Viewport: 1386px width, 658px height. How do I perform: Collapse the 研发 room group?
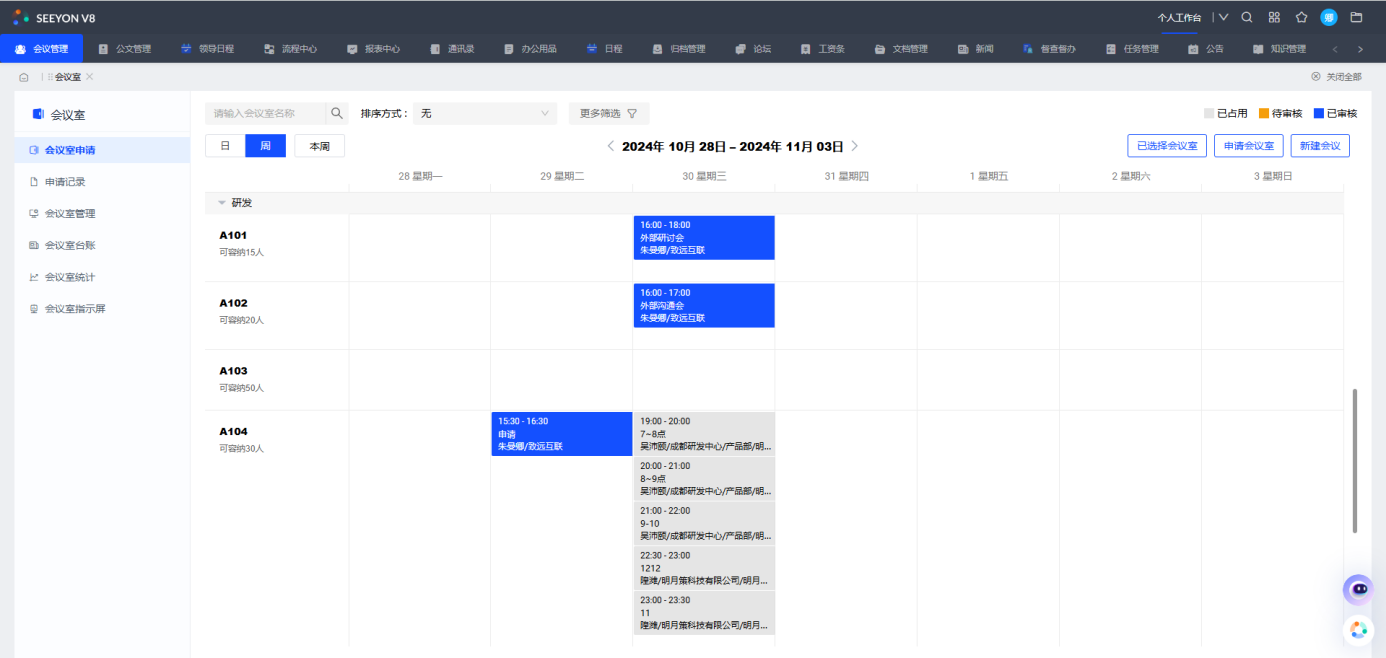(x=222, y=203)
